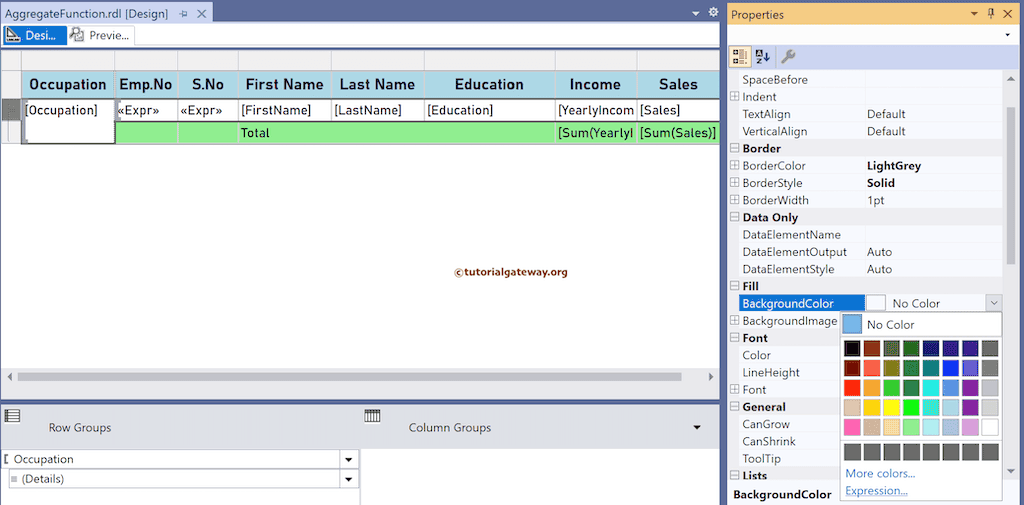Expand the BorderColor property

coord(735,166)
